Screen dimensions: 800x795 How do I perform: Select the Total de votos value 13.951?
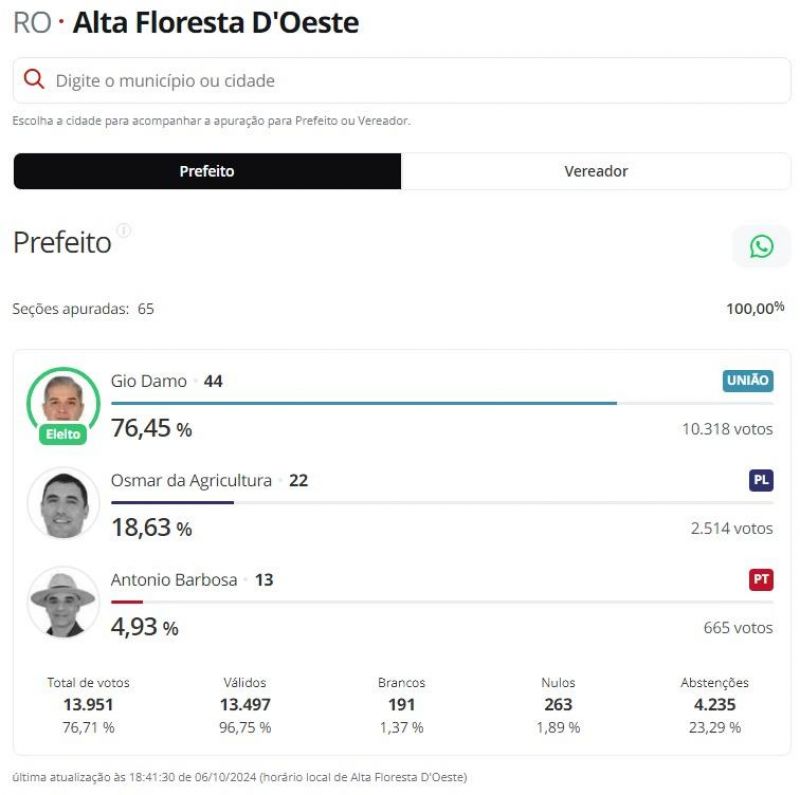89,704
